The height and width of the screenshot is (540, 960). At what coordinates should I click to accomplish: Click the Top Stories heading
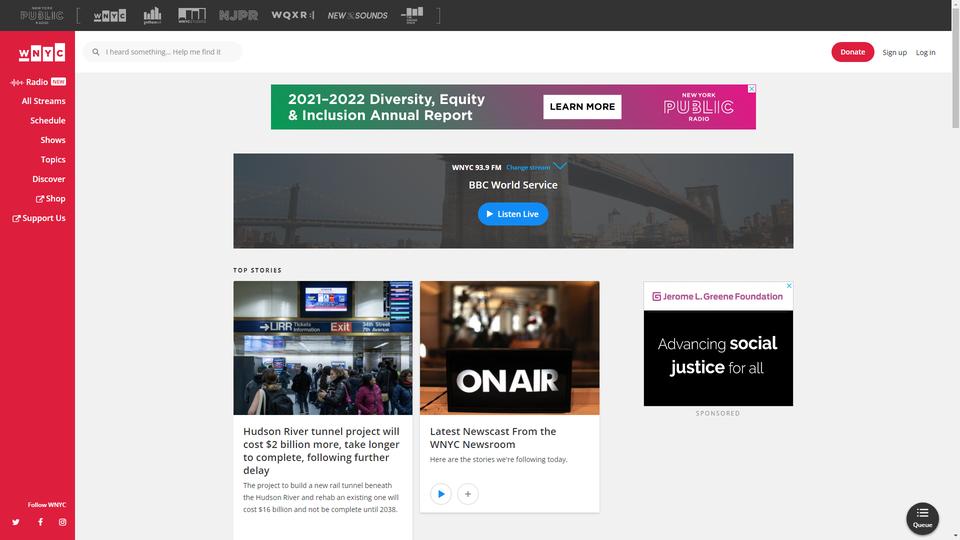click(x=257, y=270)
